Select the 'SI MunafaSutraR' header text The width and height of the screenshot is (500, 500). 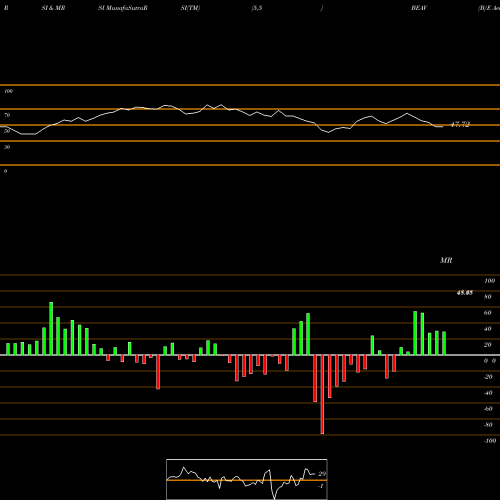(x=123, y=8)
